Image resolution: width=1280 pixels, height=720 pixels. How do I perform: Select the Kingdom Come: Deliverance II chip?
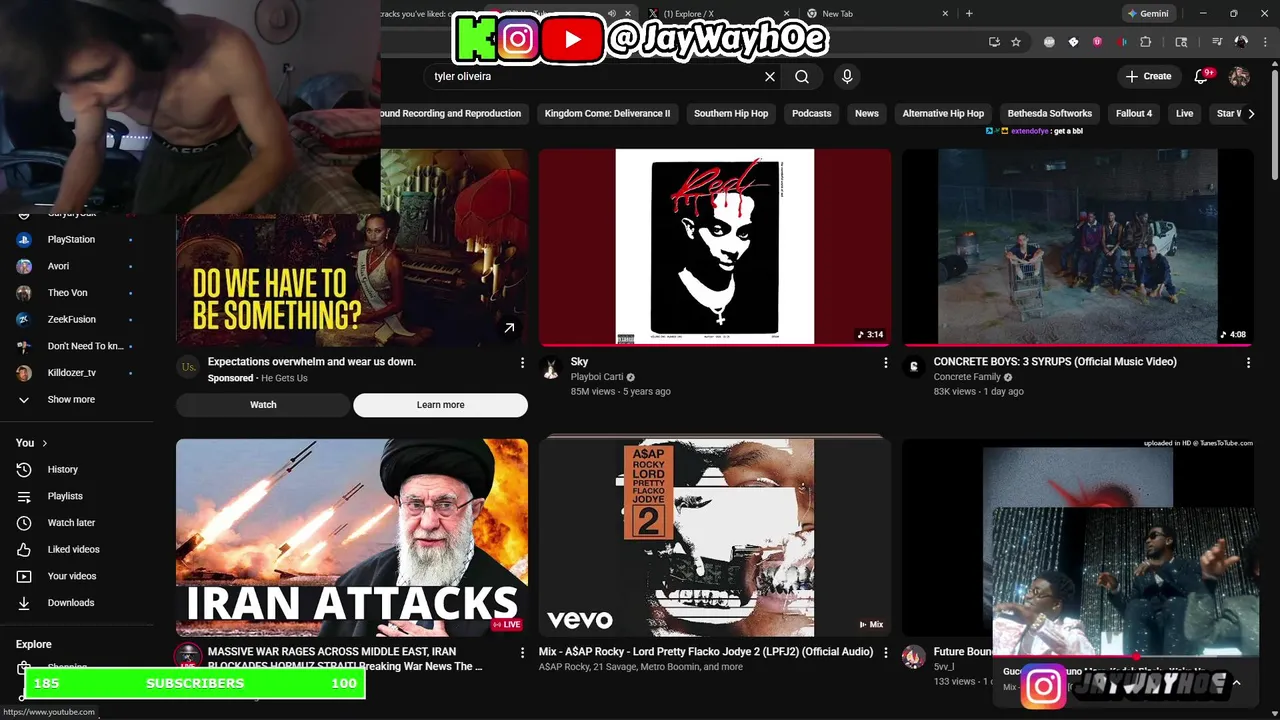pos(607,113)
